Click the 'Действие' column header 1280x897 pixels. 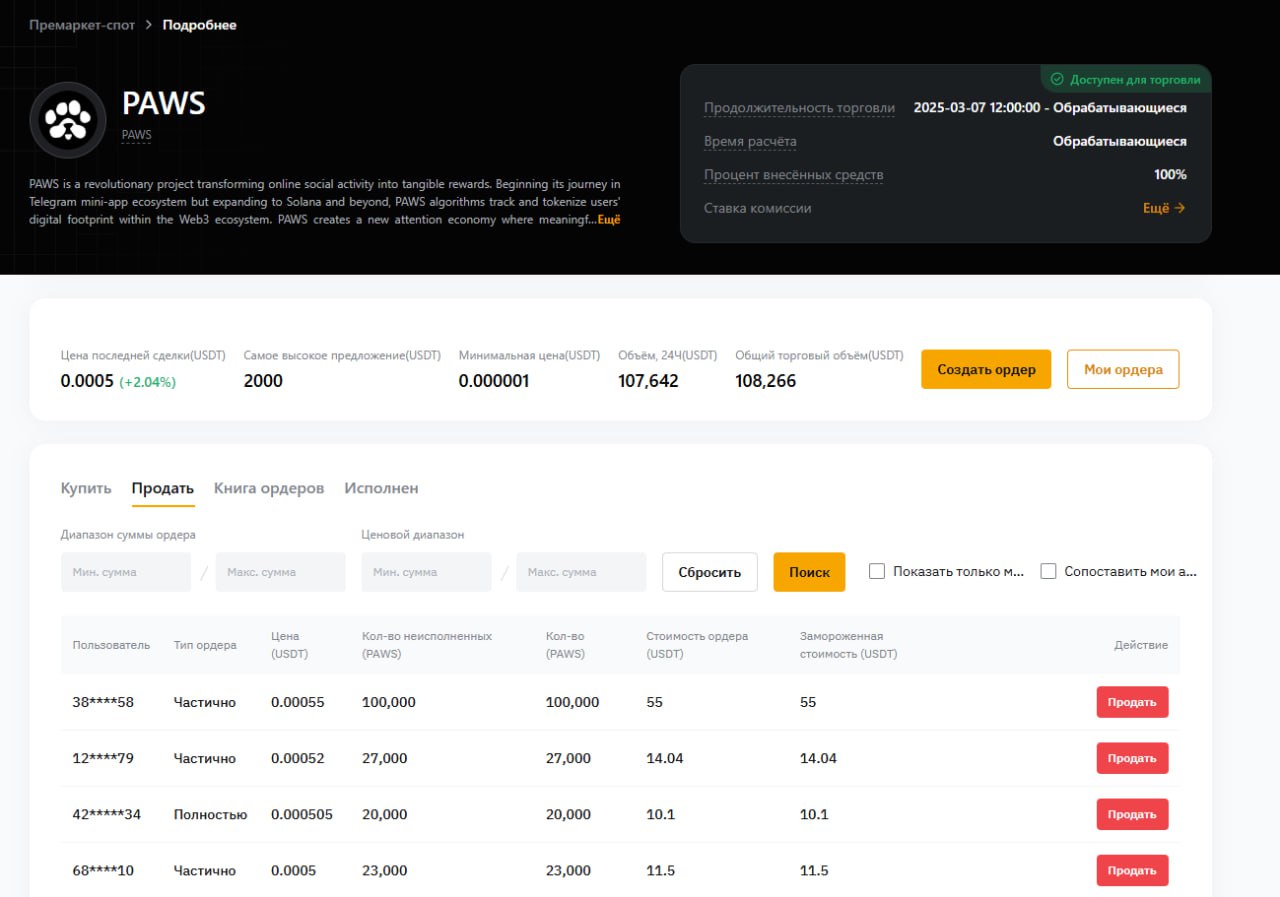[x=1141, y=645]
